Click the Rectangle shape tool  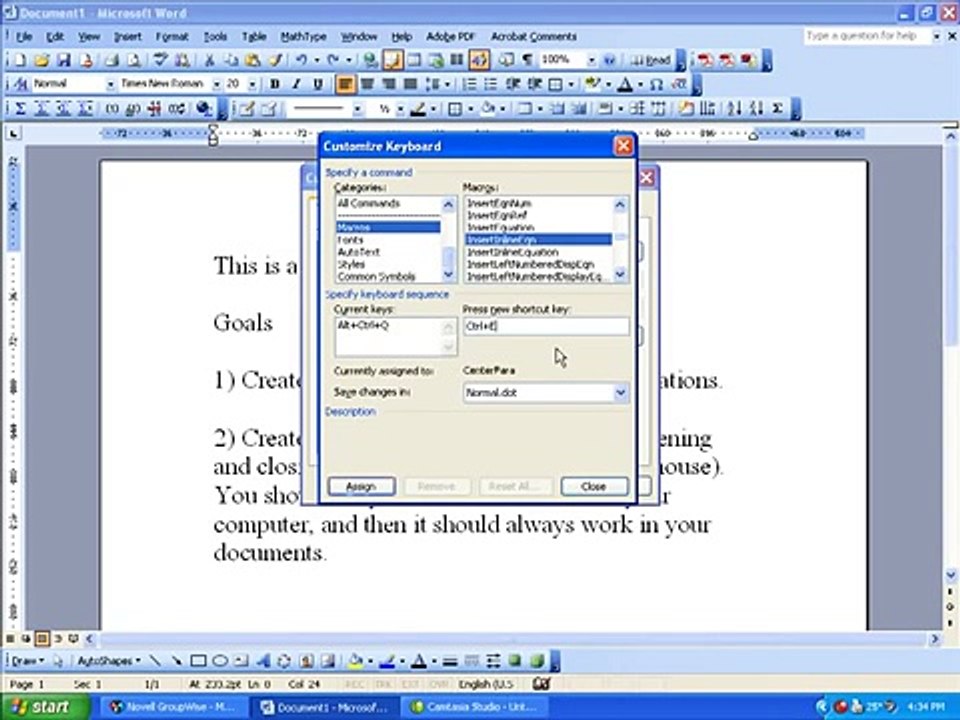point(198,661)
